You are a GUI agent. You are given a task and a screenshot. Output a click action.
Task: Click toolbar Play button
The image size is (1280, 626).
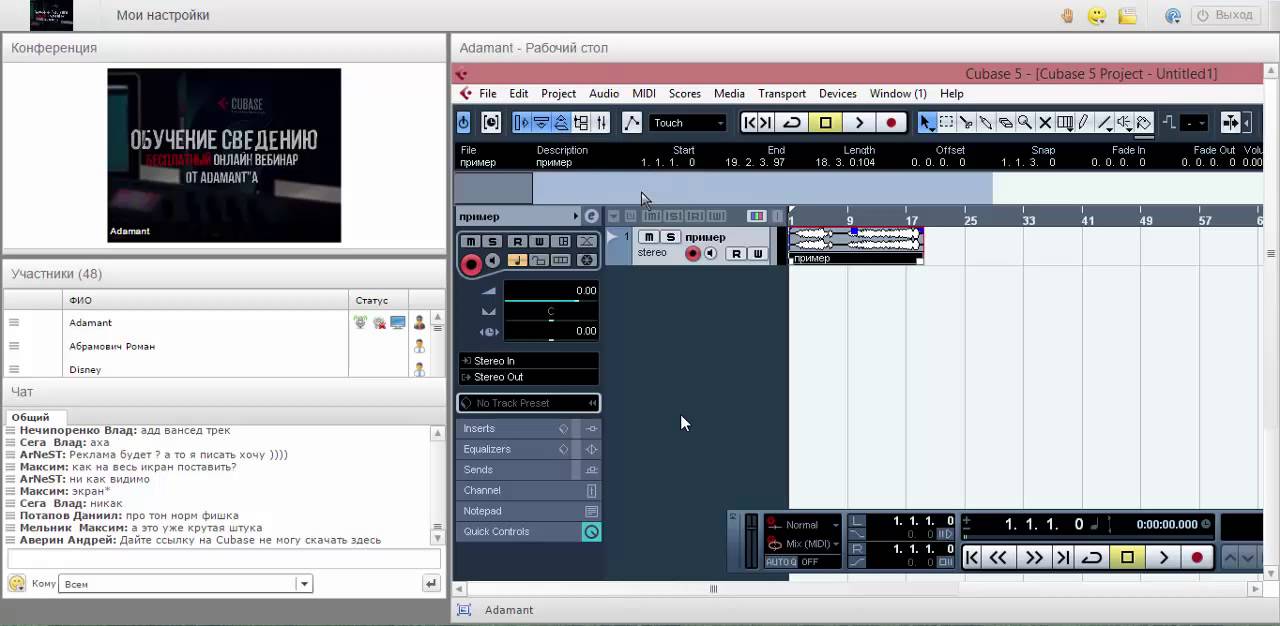point(858,122)
